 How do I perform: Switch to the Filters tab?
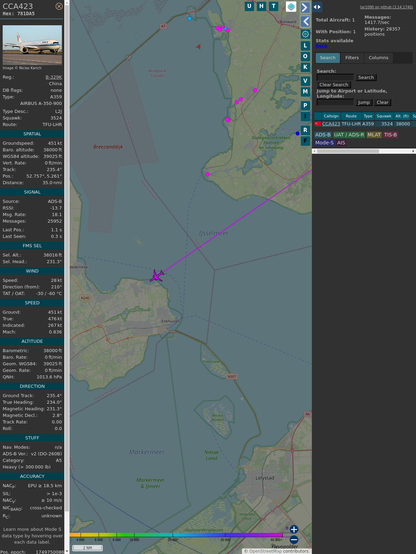pyautogui.click(x=352, y=58)
